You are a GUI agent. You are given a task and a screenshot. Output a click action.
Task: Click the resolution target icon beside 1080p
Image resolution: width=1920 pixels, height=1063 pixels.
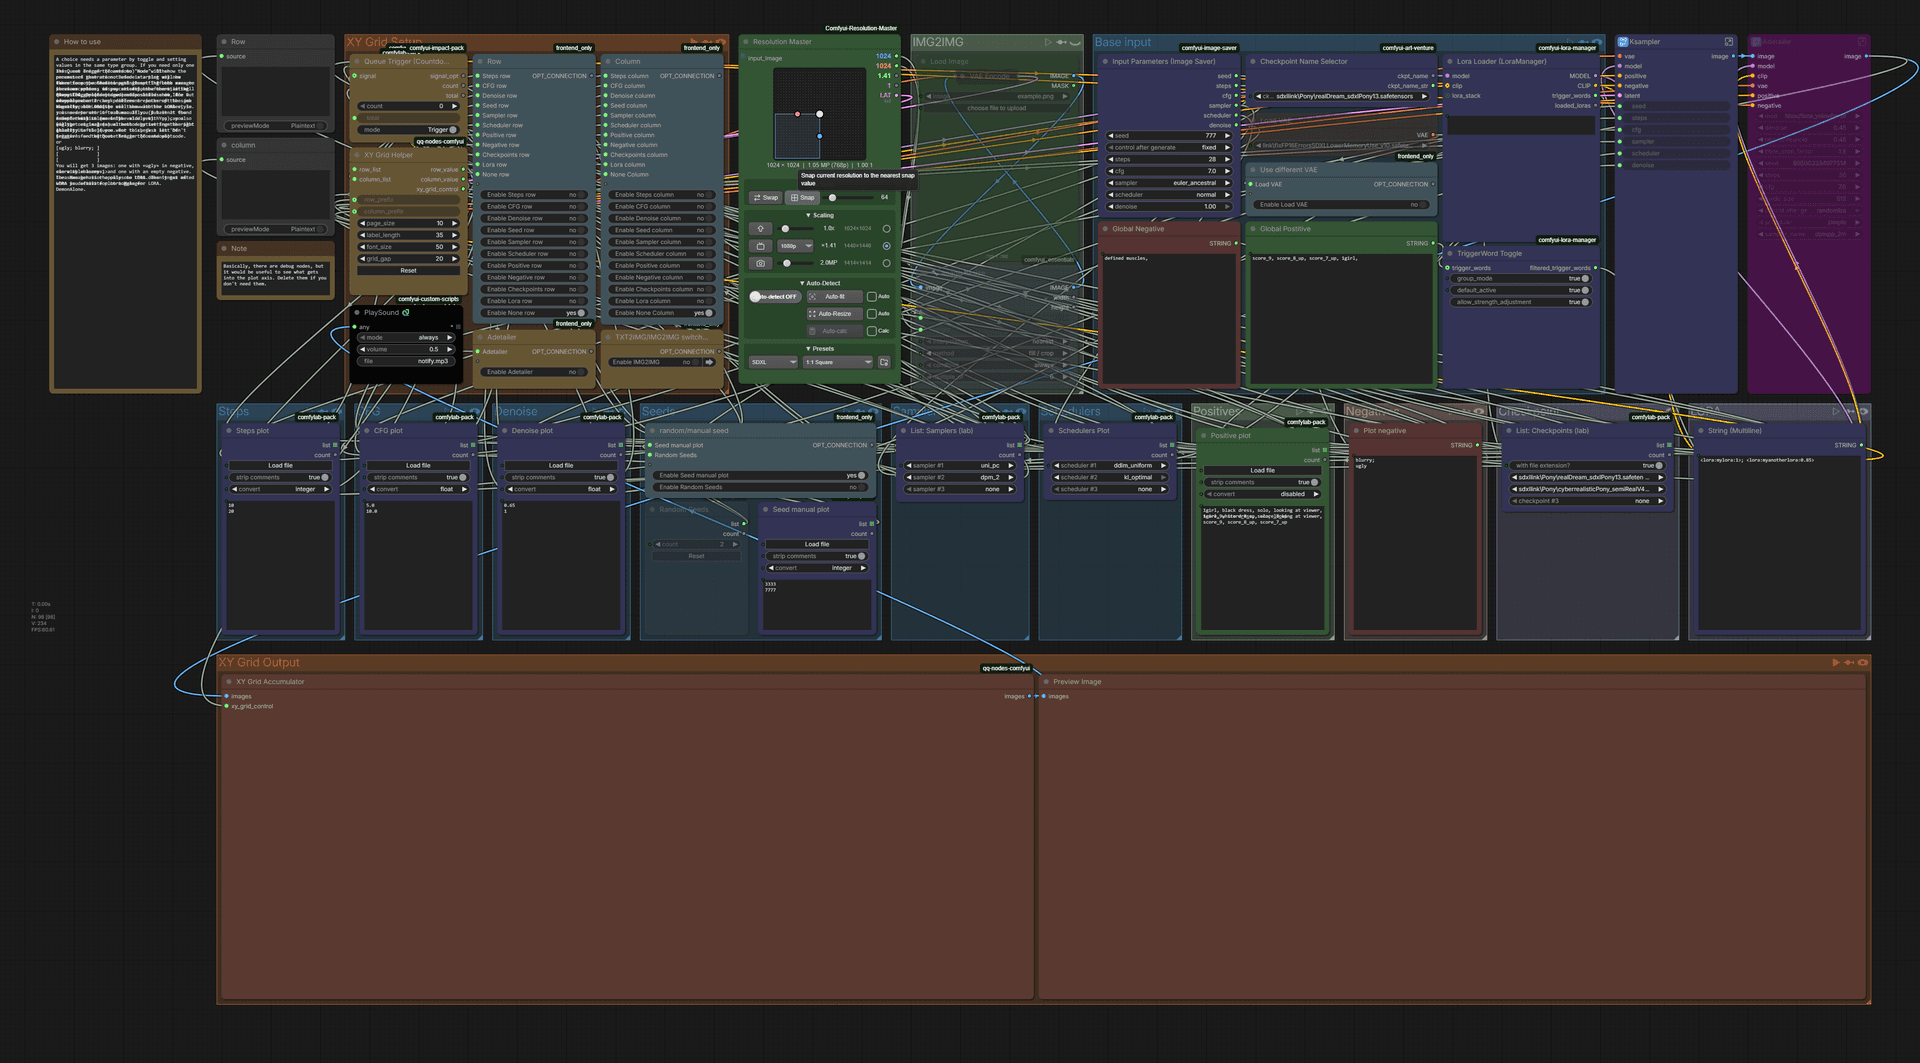pyautogui.click(x=760, y=246)
